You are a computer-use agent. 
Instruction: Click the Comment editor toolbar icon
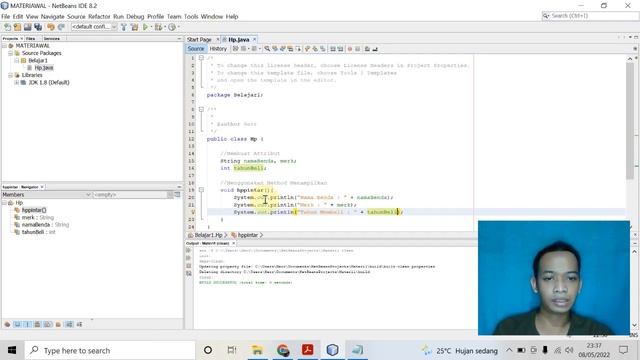367,49
